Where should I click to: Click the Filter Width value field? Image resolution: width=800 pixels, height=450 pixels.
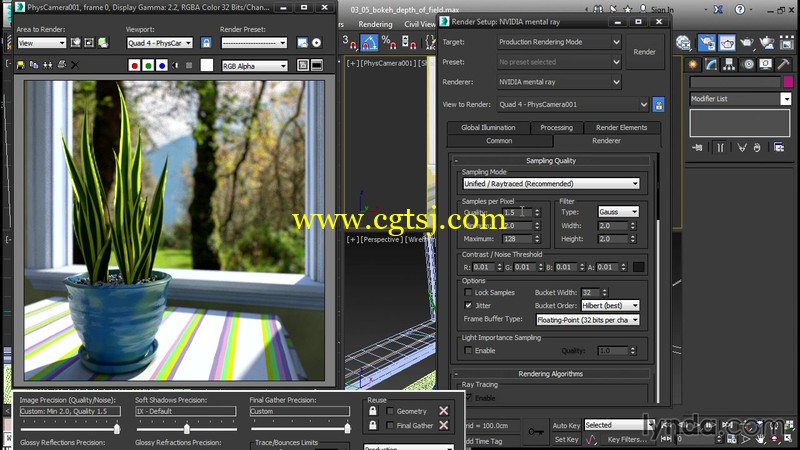613,226
